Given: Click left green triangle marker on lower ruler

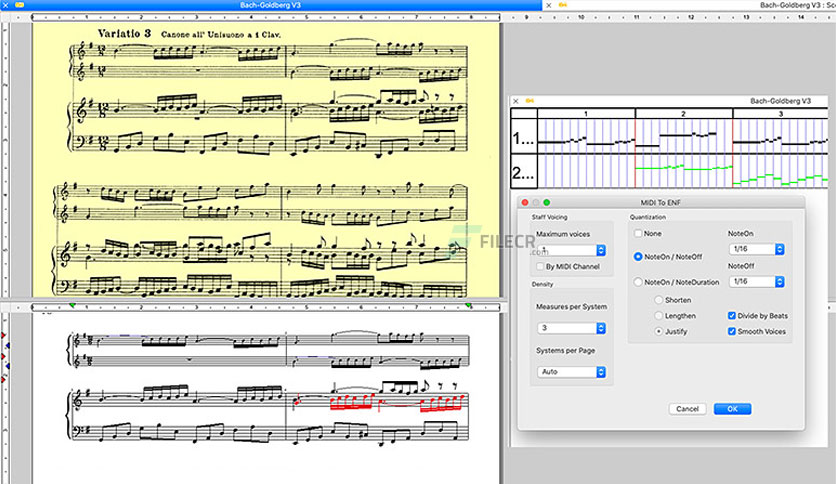Looking at the screenshot, I should [x=73, y=305].
